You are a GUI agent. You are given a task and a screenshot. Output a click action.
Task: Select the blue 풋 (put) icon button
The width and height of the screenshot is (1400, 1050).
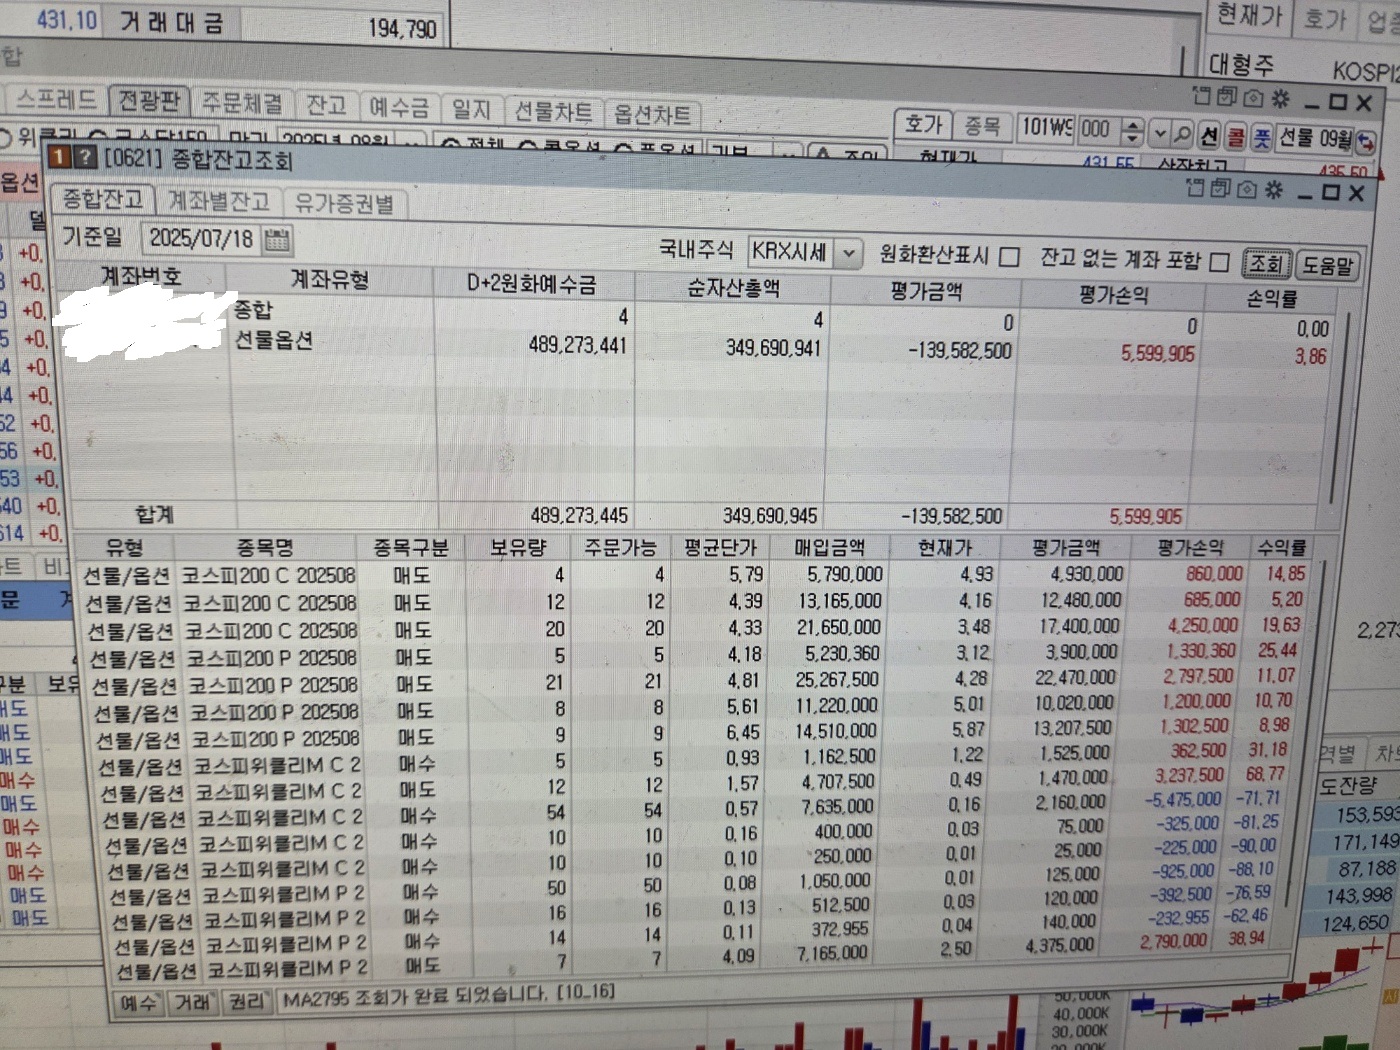(x=1262, y=137)
